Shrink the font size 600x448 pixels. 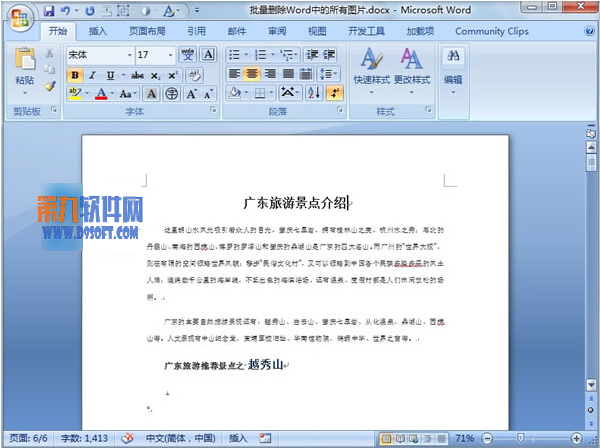(208, 93)
